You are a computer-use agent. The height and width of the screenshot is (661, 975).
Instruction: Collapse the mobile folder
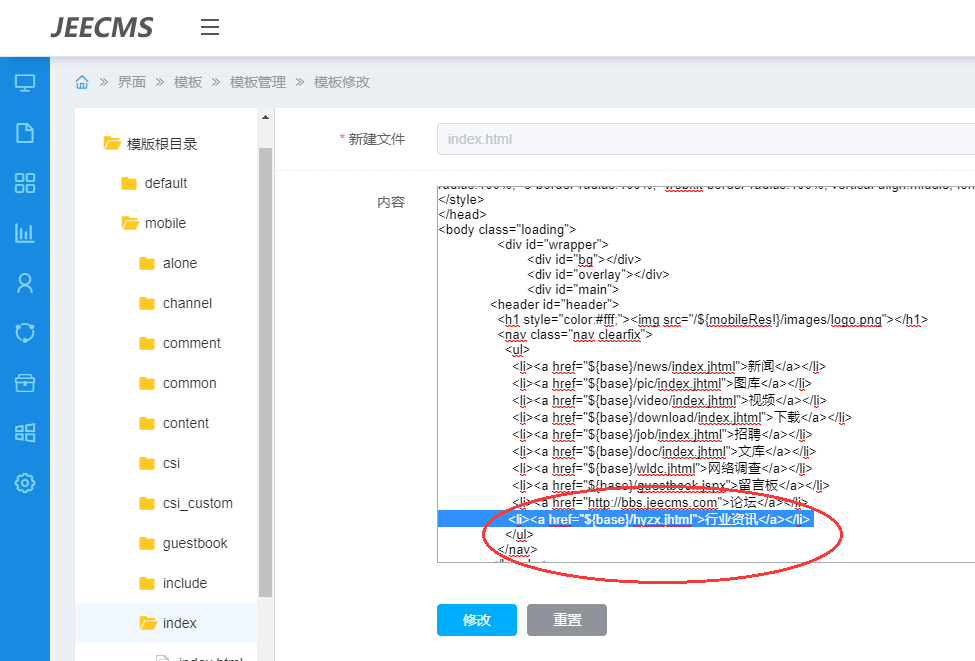[x=165, y=223]
